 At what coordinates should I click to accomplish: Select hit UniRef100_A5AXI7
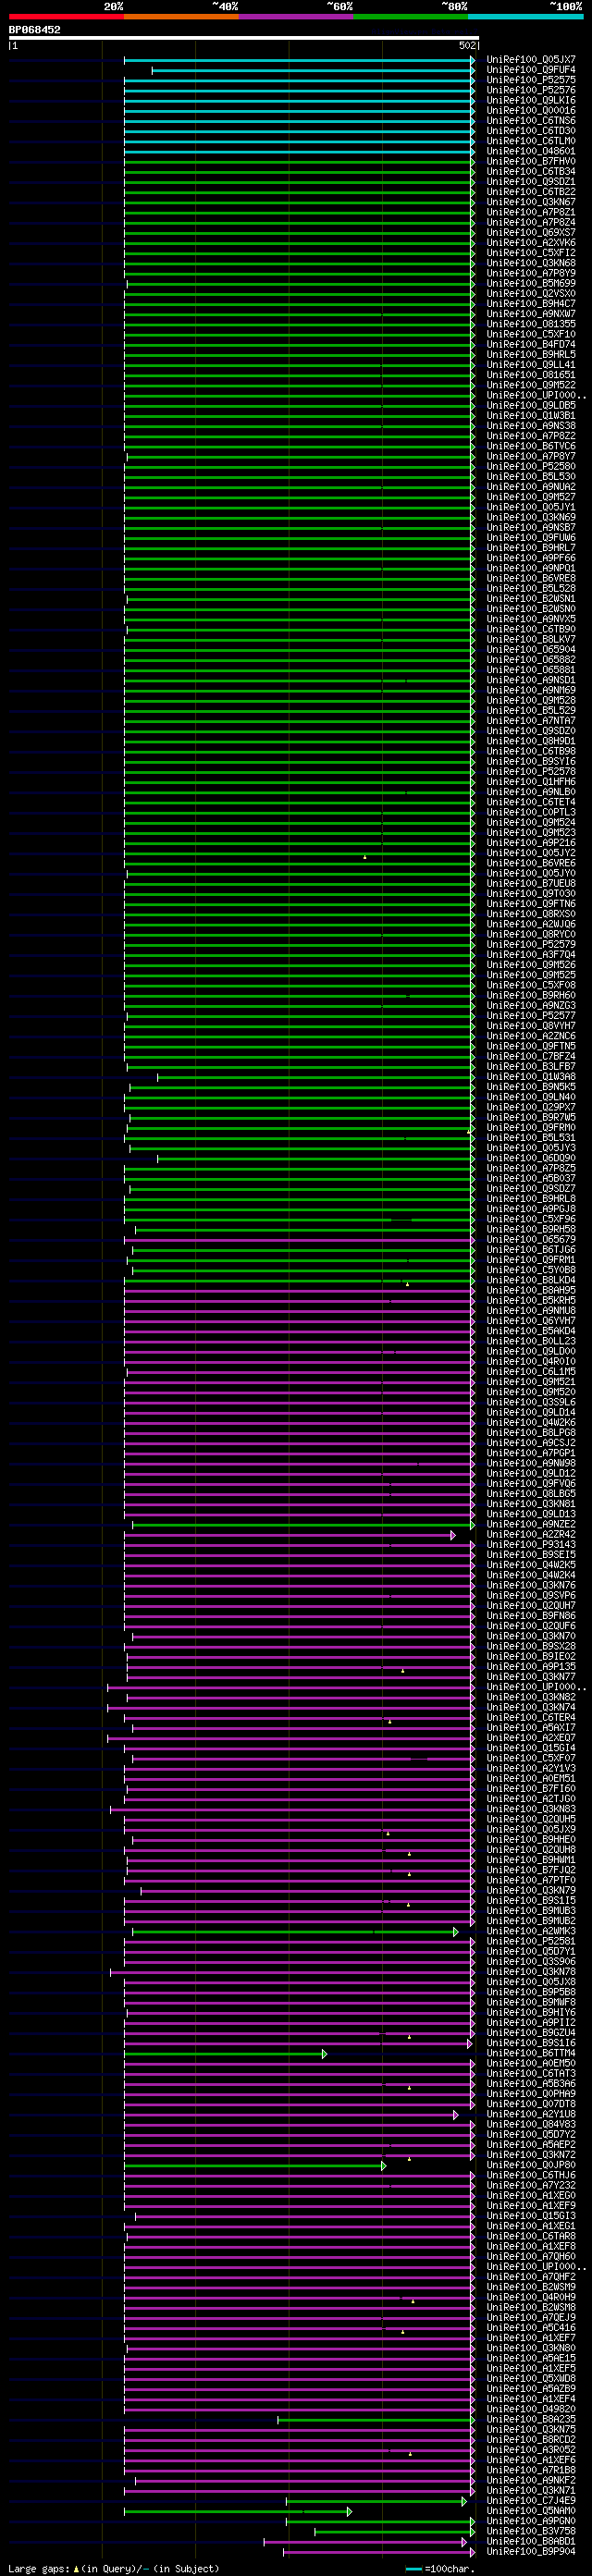click(531, 1728)
